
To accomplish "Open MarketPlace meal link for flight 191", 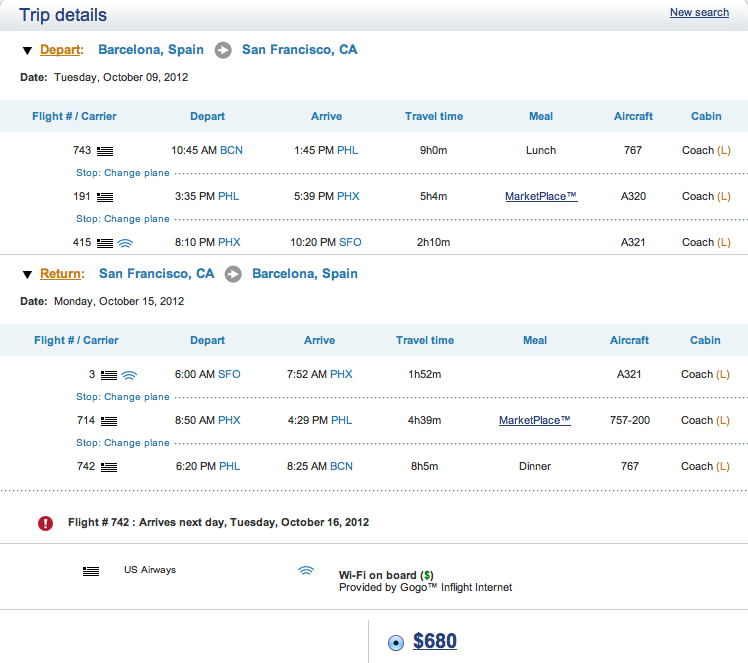I will 541,196.
